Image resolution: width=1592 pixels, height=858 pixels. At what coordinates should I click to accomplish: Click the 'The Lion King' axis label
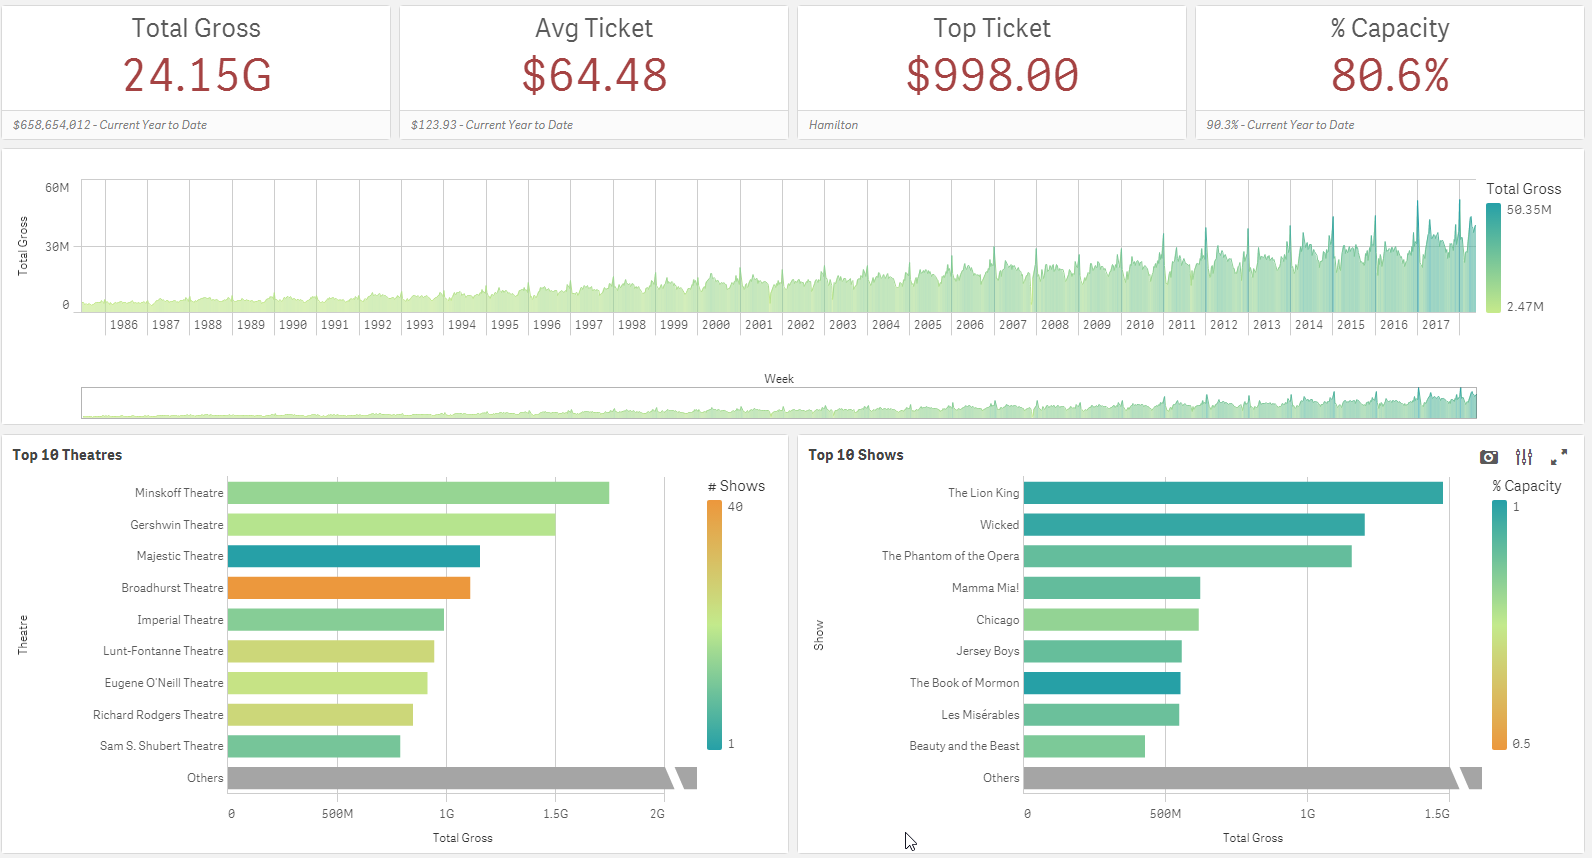click(x=984, y=493)
